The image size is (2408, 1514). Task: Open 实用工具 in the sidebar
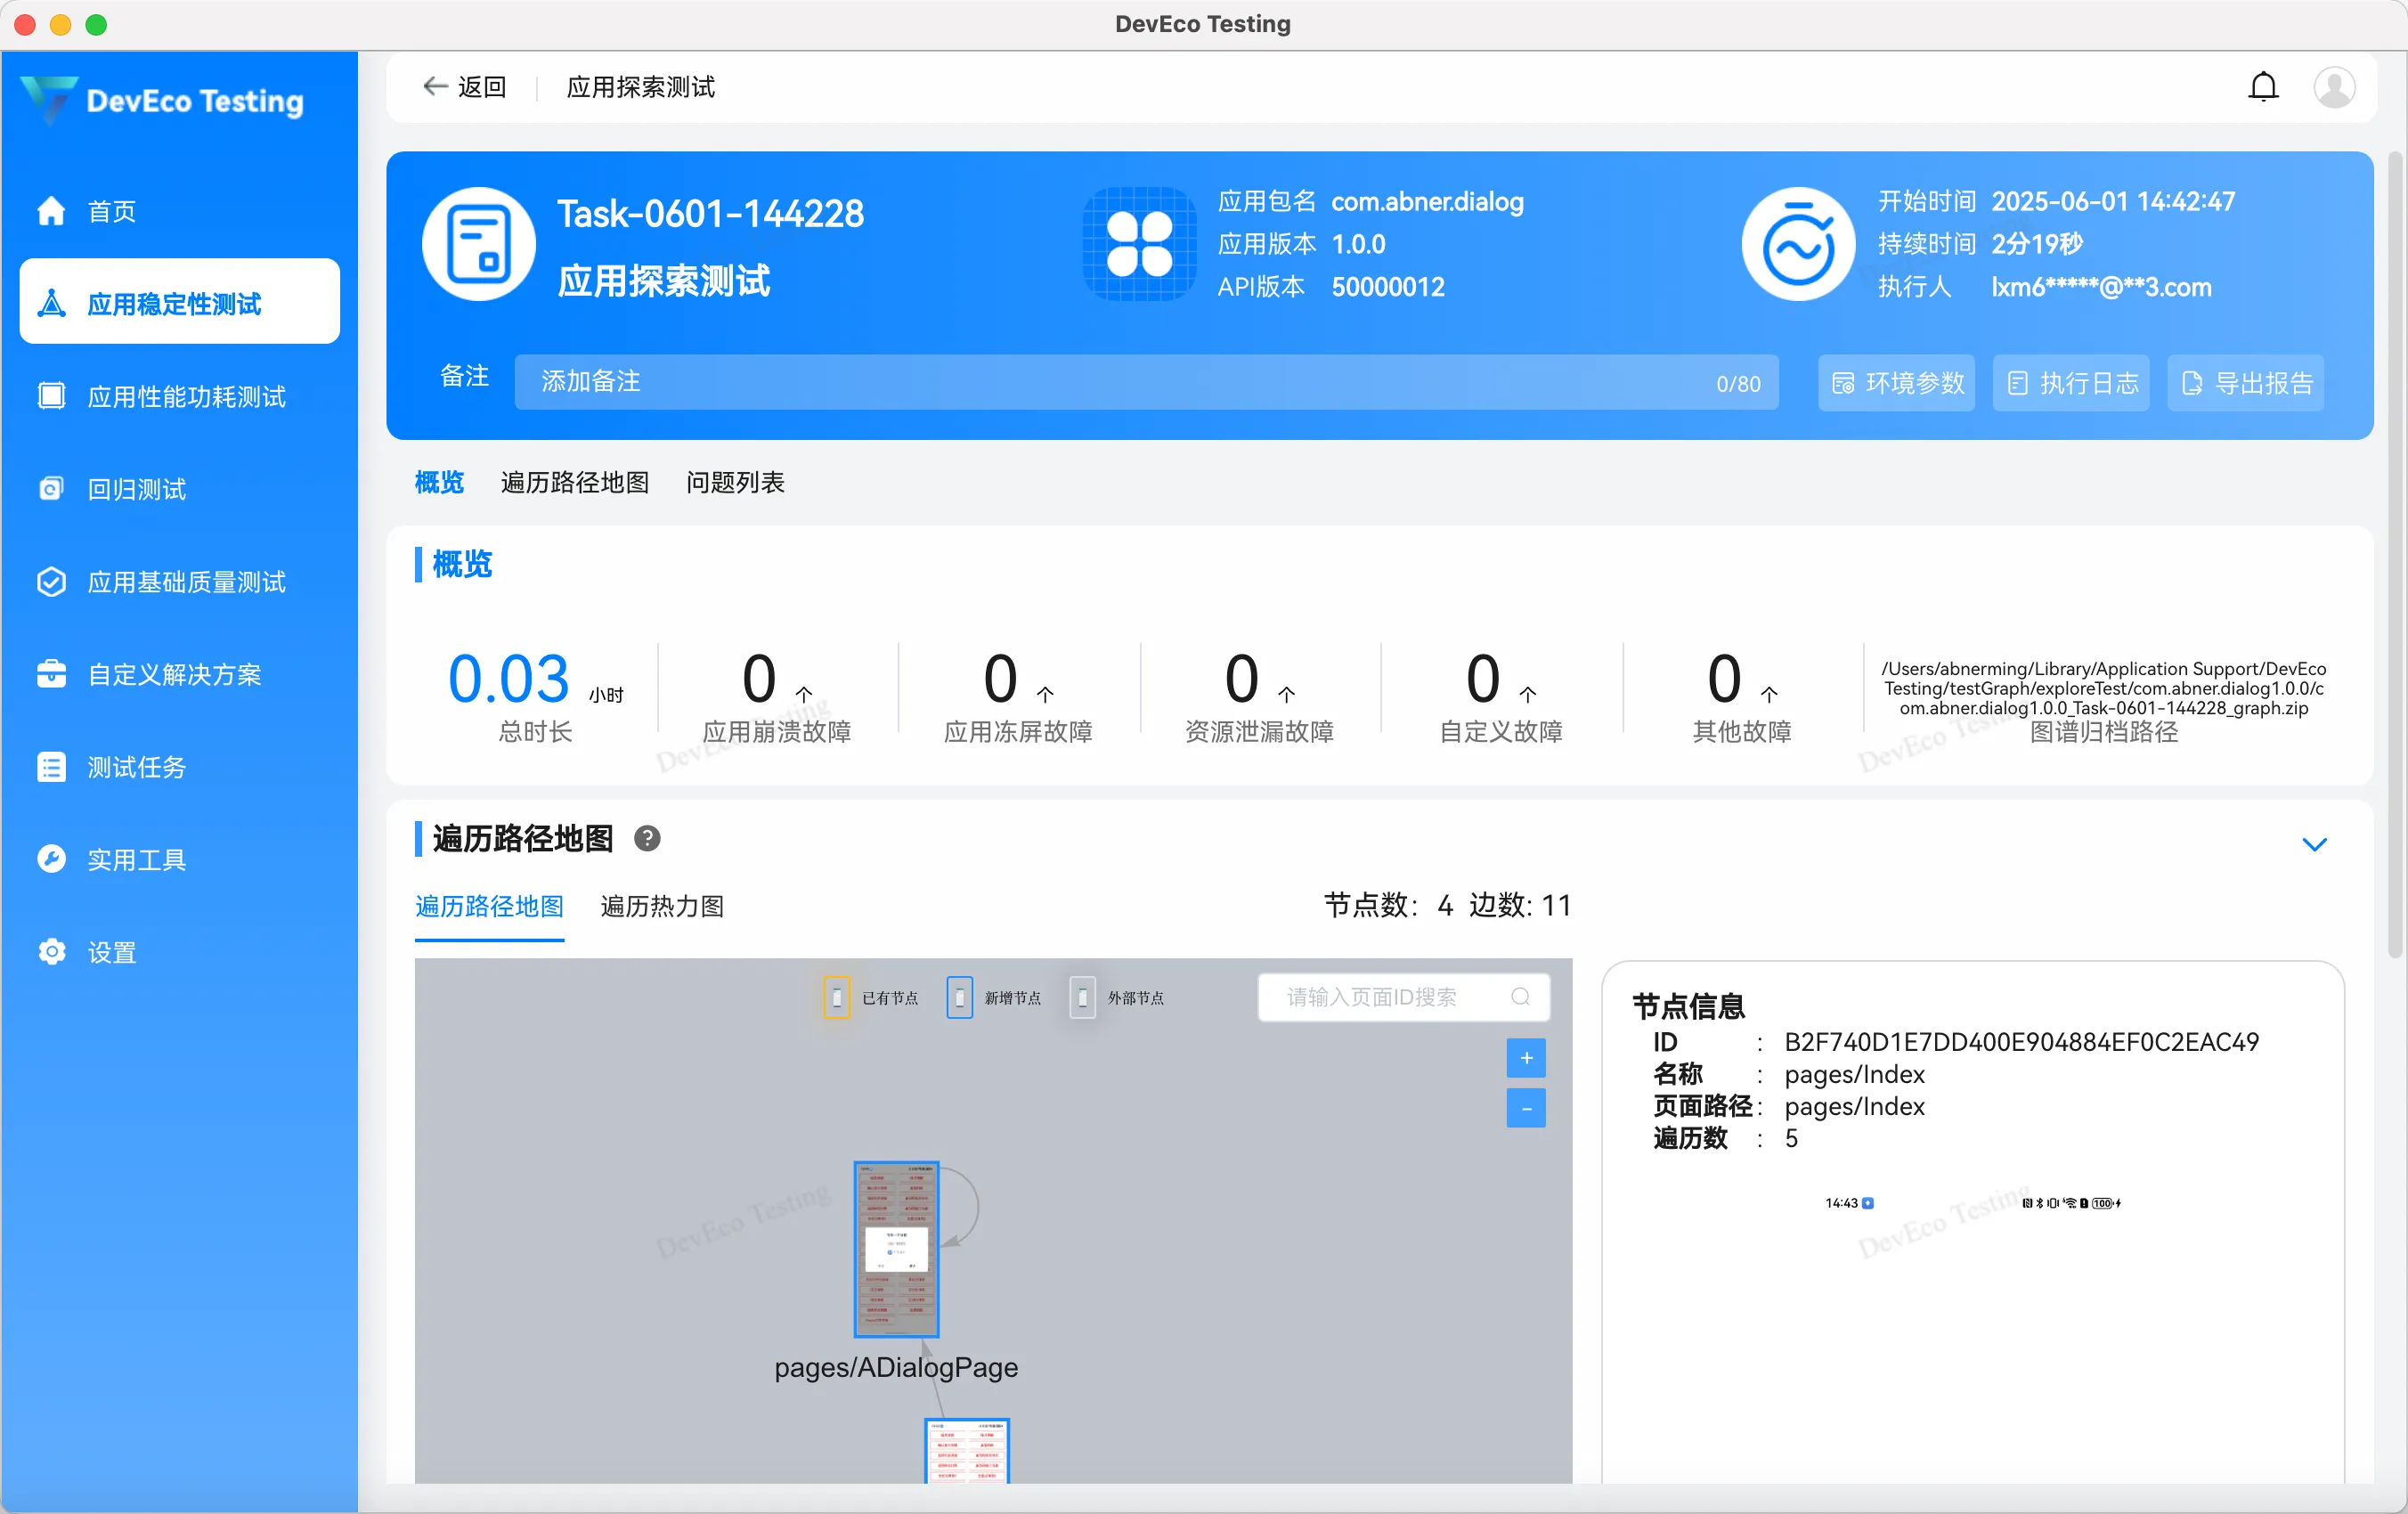pos(136,859)
